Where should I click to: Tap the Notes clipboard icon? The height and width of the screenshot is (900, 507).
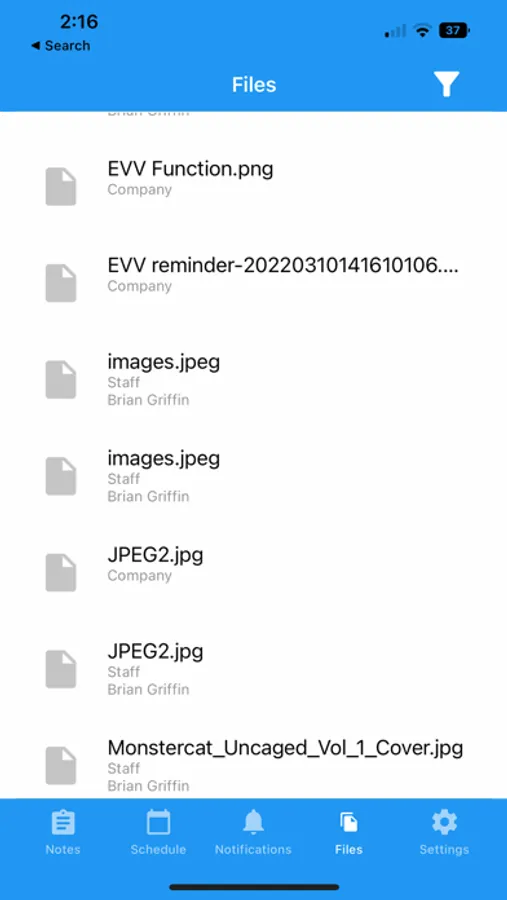(63, 823)
